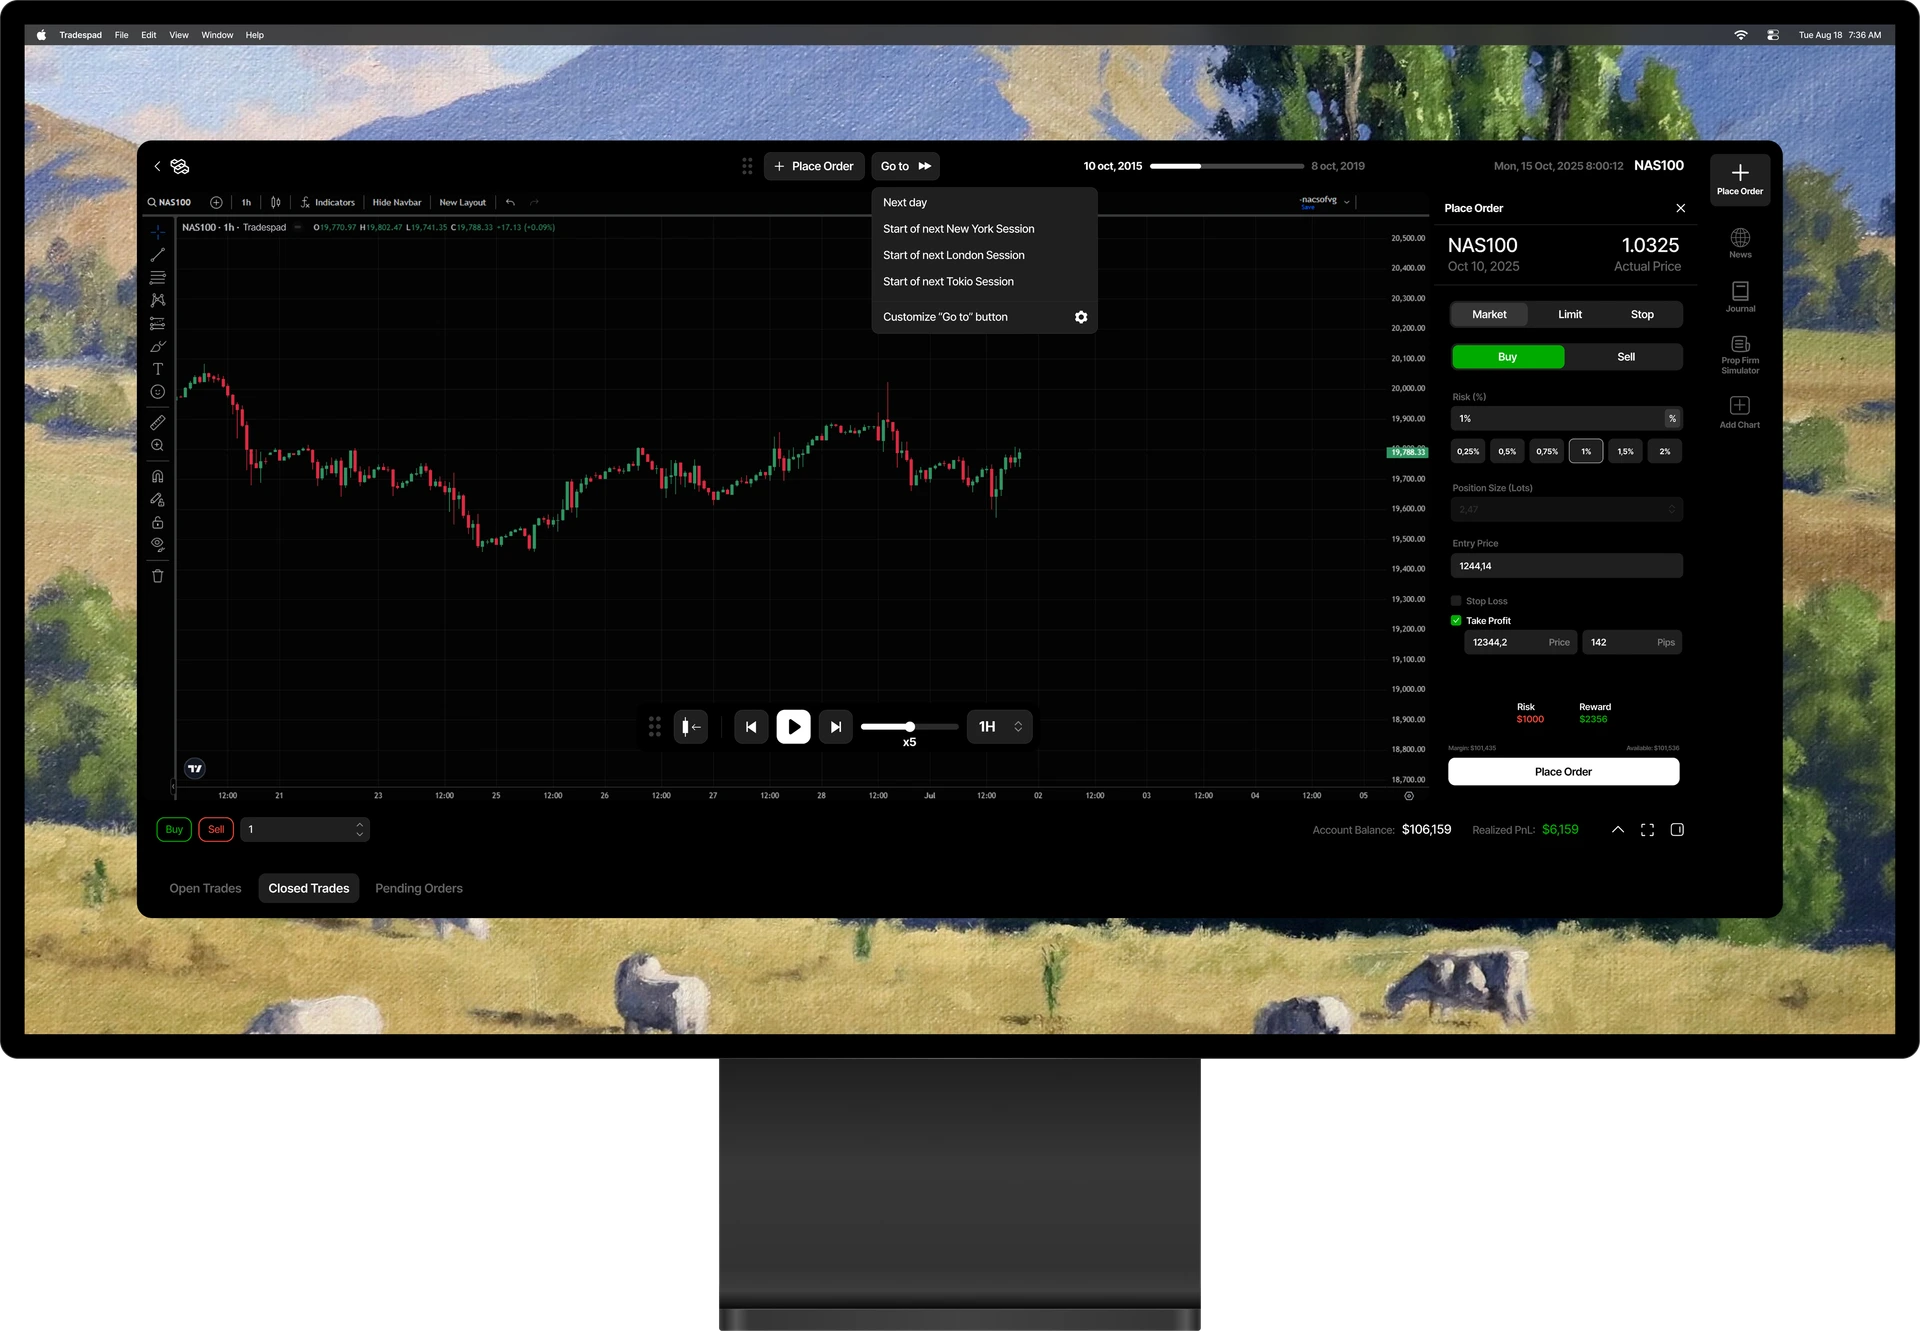Click the undo arrow in chart toolbar
Screen dimensions: 1920x1331
tap(511, 202)
